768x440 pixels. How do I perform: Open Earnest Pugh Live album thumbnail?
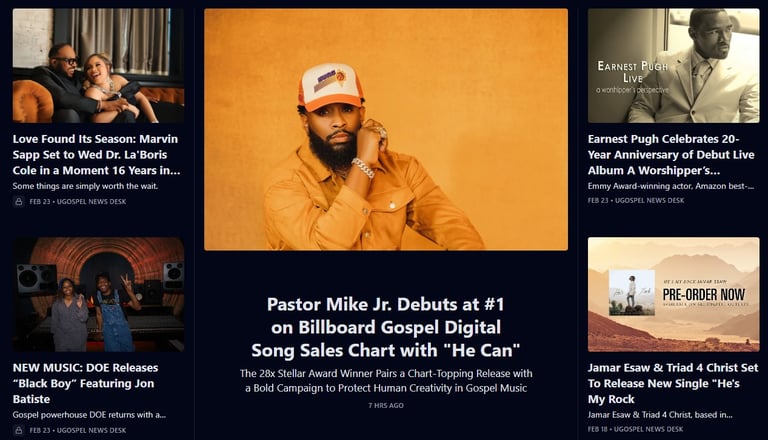[673, 66]
